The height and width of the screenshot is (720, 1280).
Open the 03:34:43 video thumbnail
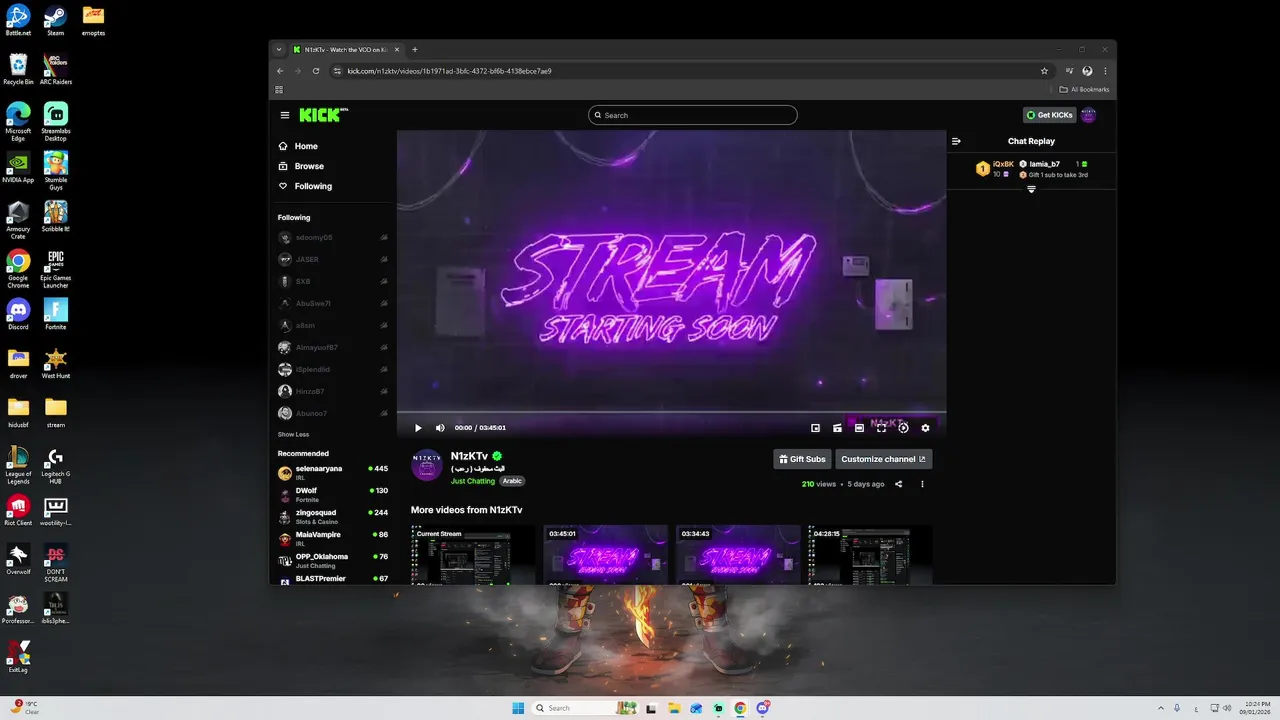tap(738, 555)
